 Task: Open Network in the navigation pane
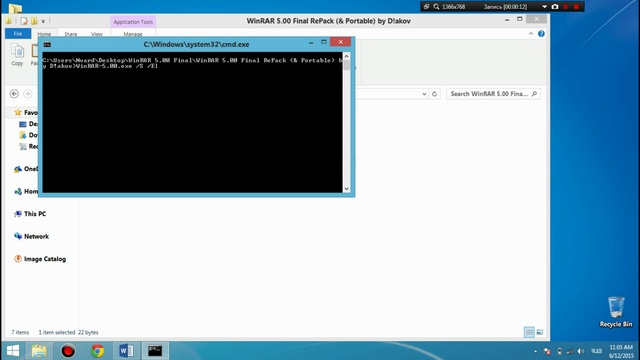(x=31, y=236)
